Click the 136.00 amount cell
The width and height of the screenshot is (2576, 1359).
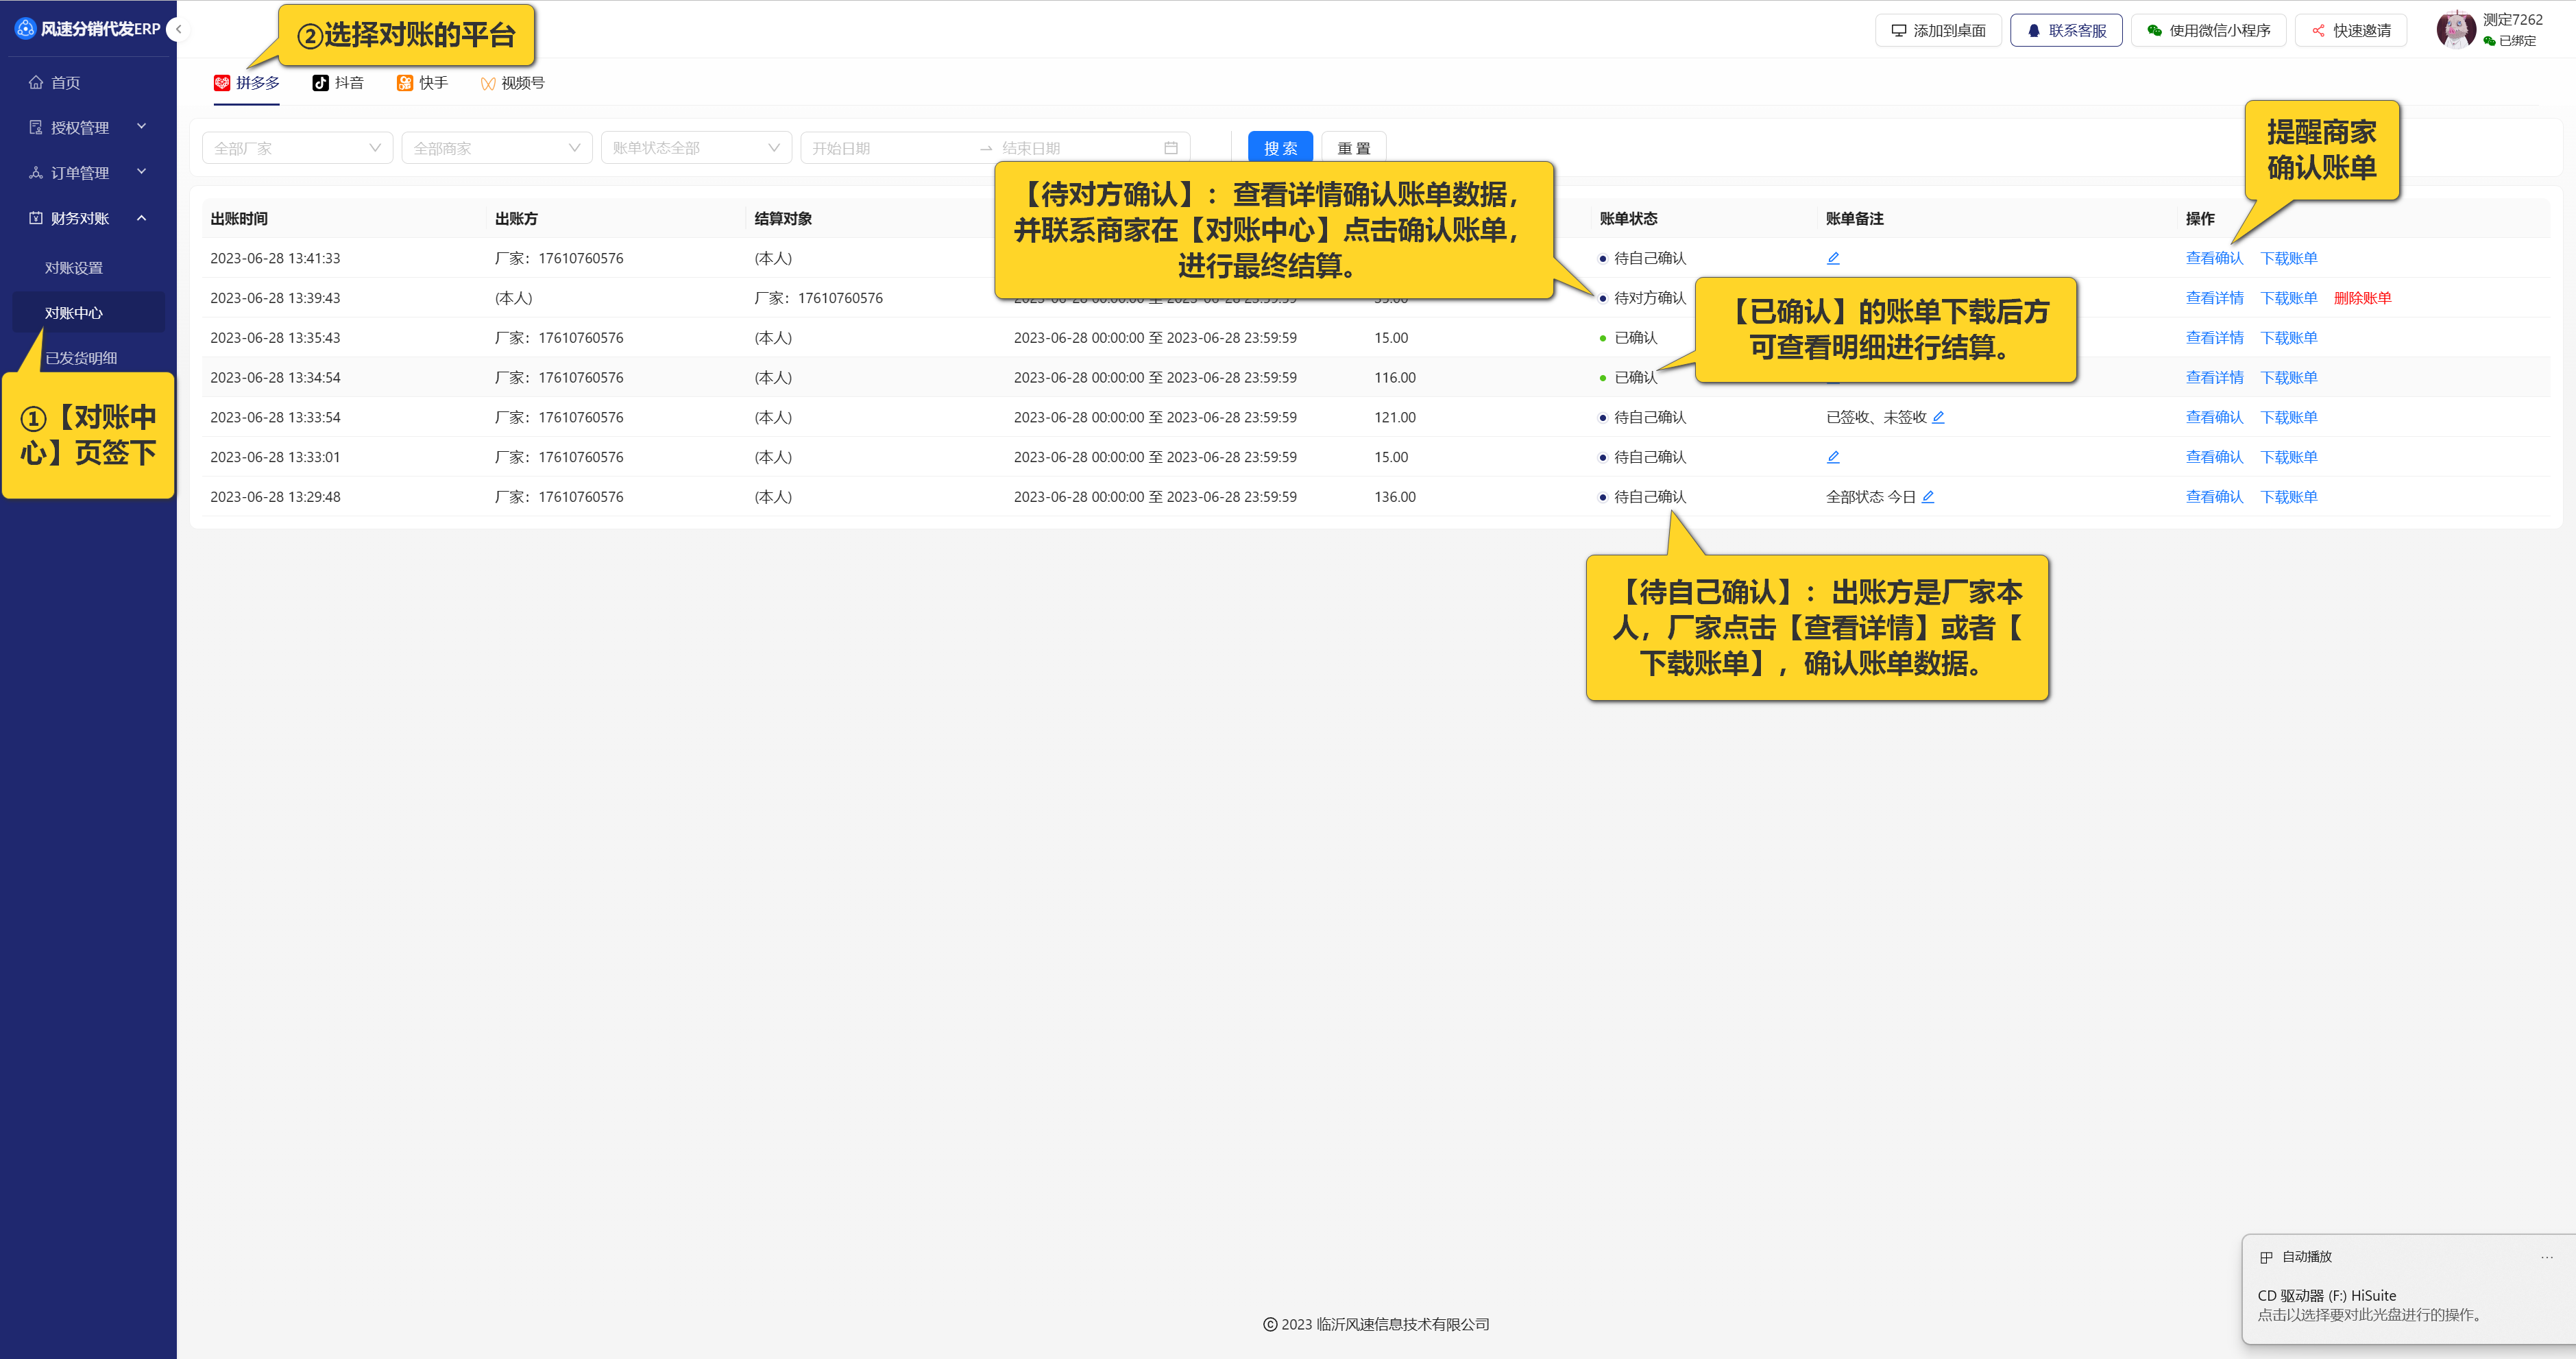coord(1394,497)
